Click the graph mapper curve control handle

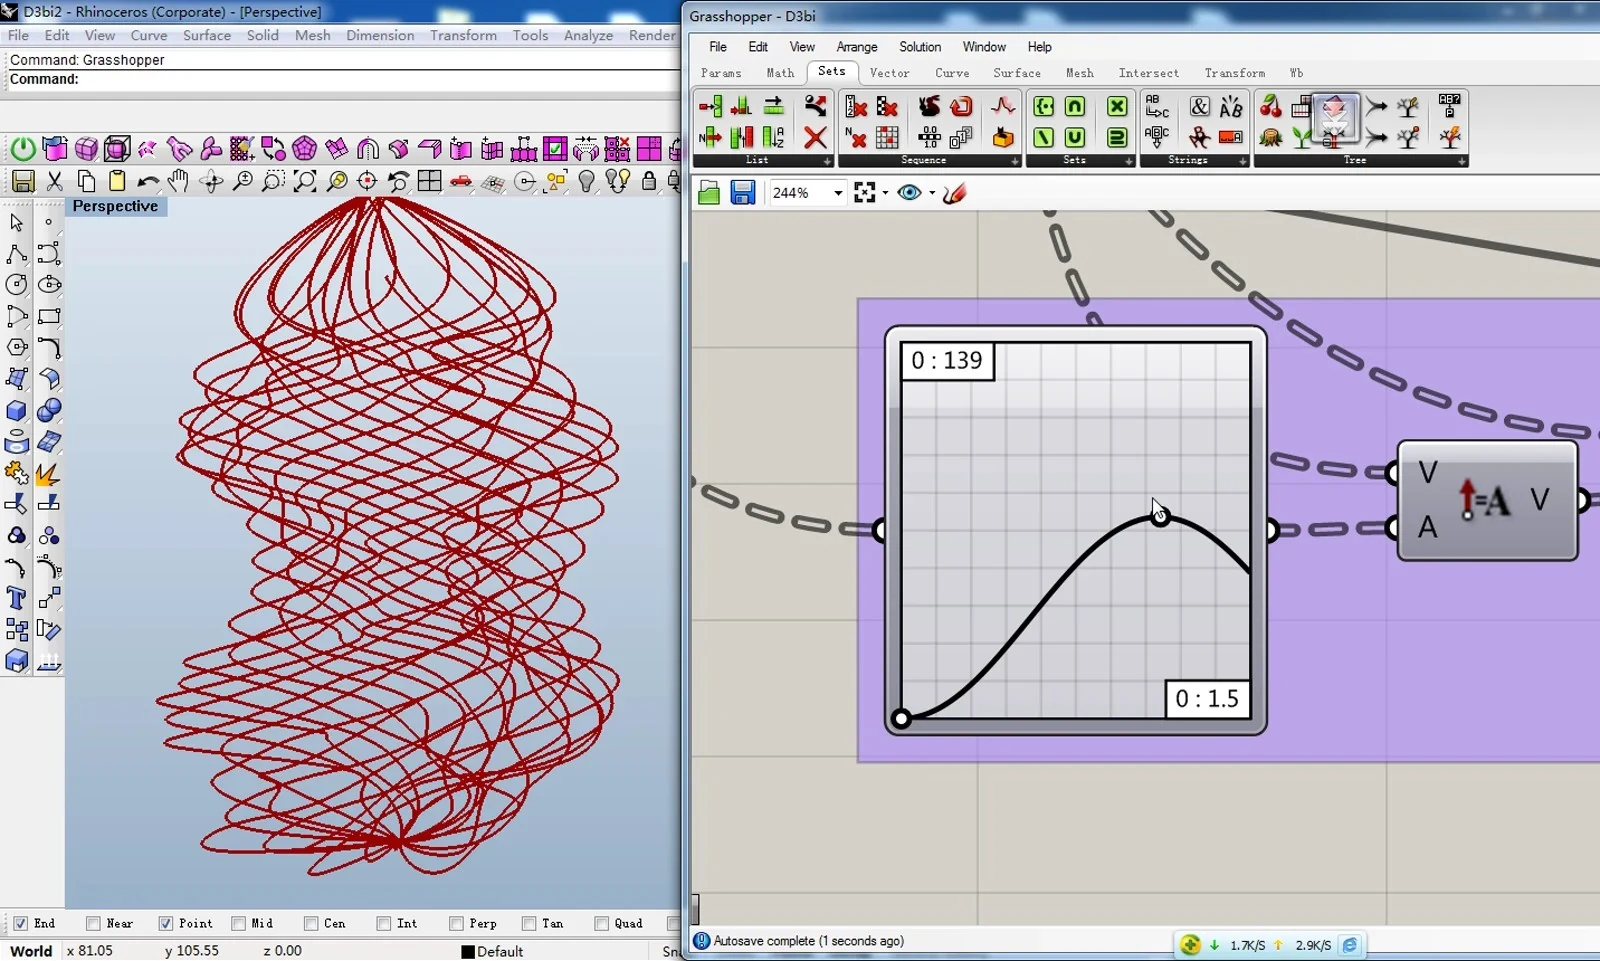coord(1160,517)
